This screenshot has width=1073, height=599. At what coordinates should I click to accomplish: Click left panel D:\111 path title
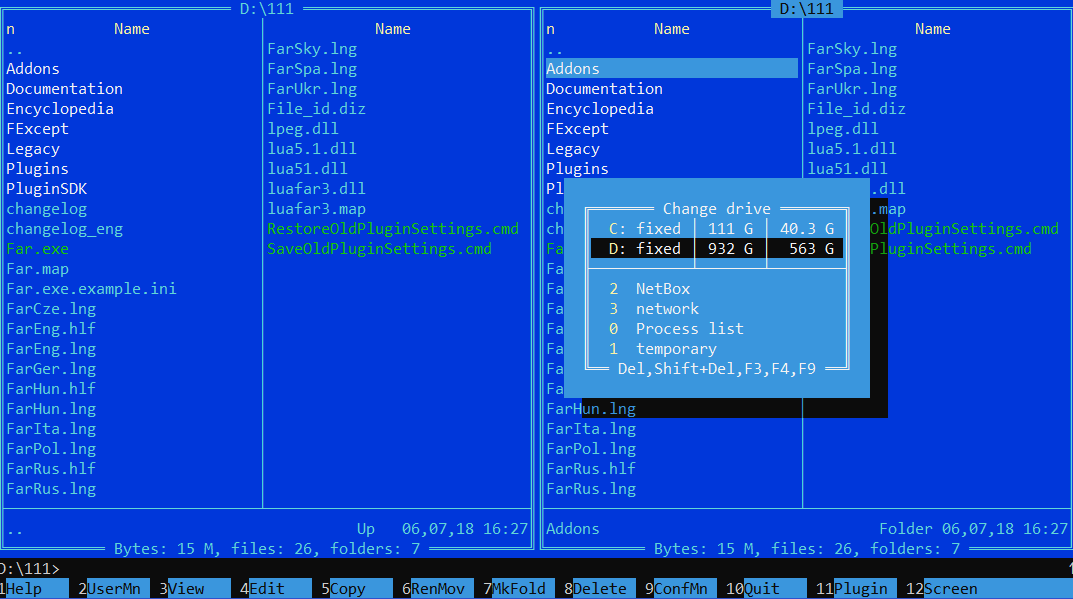[x=267, y=9]
